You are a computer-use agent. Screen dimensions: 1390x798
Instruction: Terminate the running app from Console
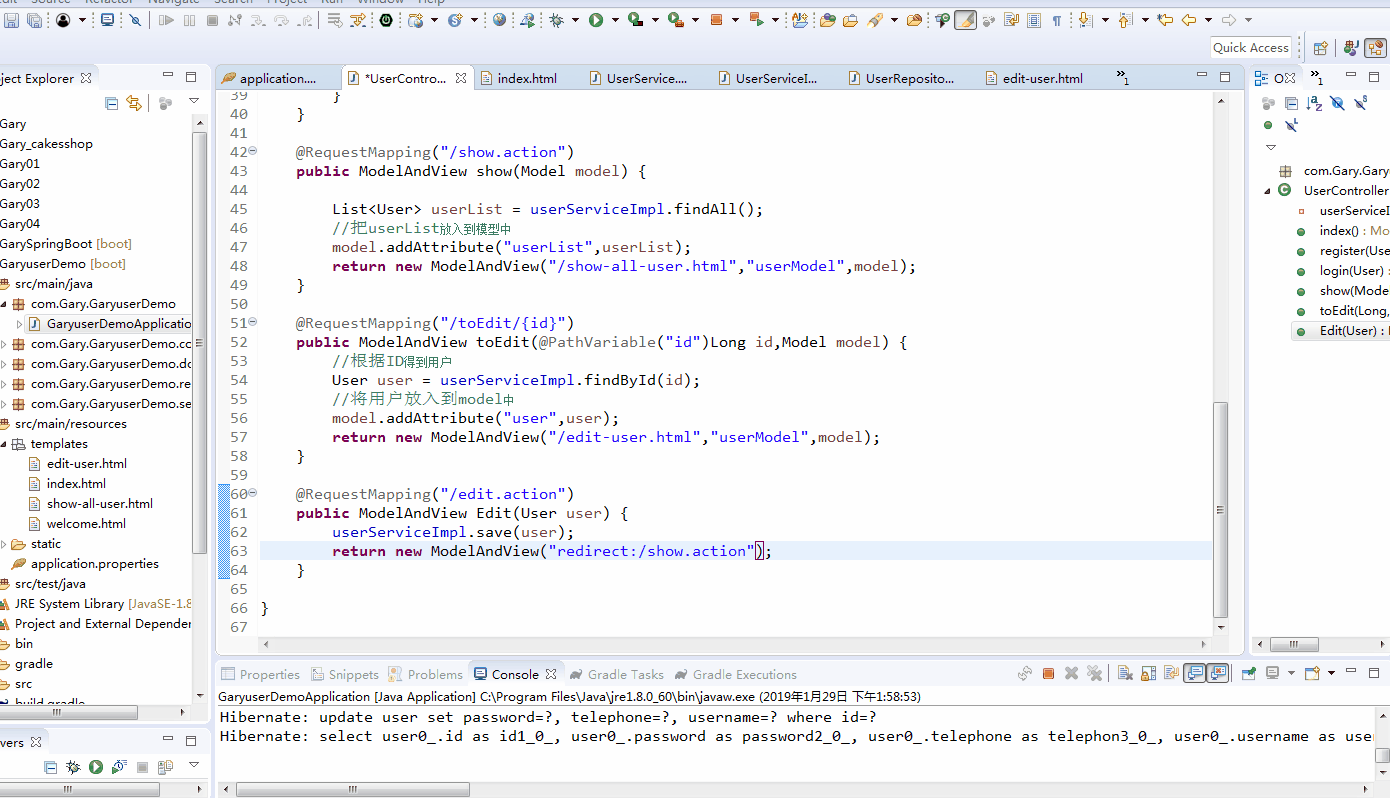coord(1048,674)
